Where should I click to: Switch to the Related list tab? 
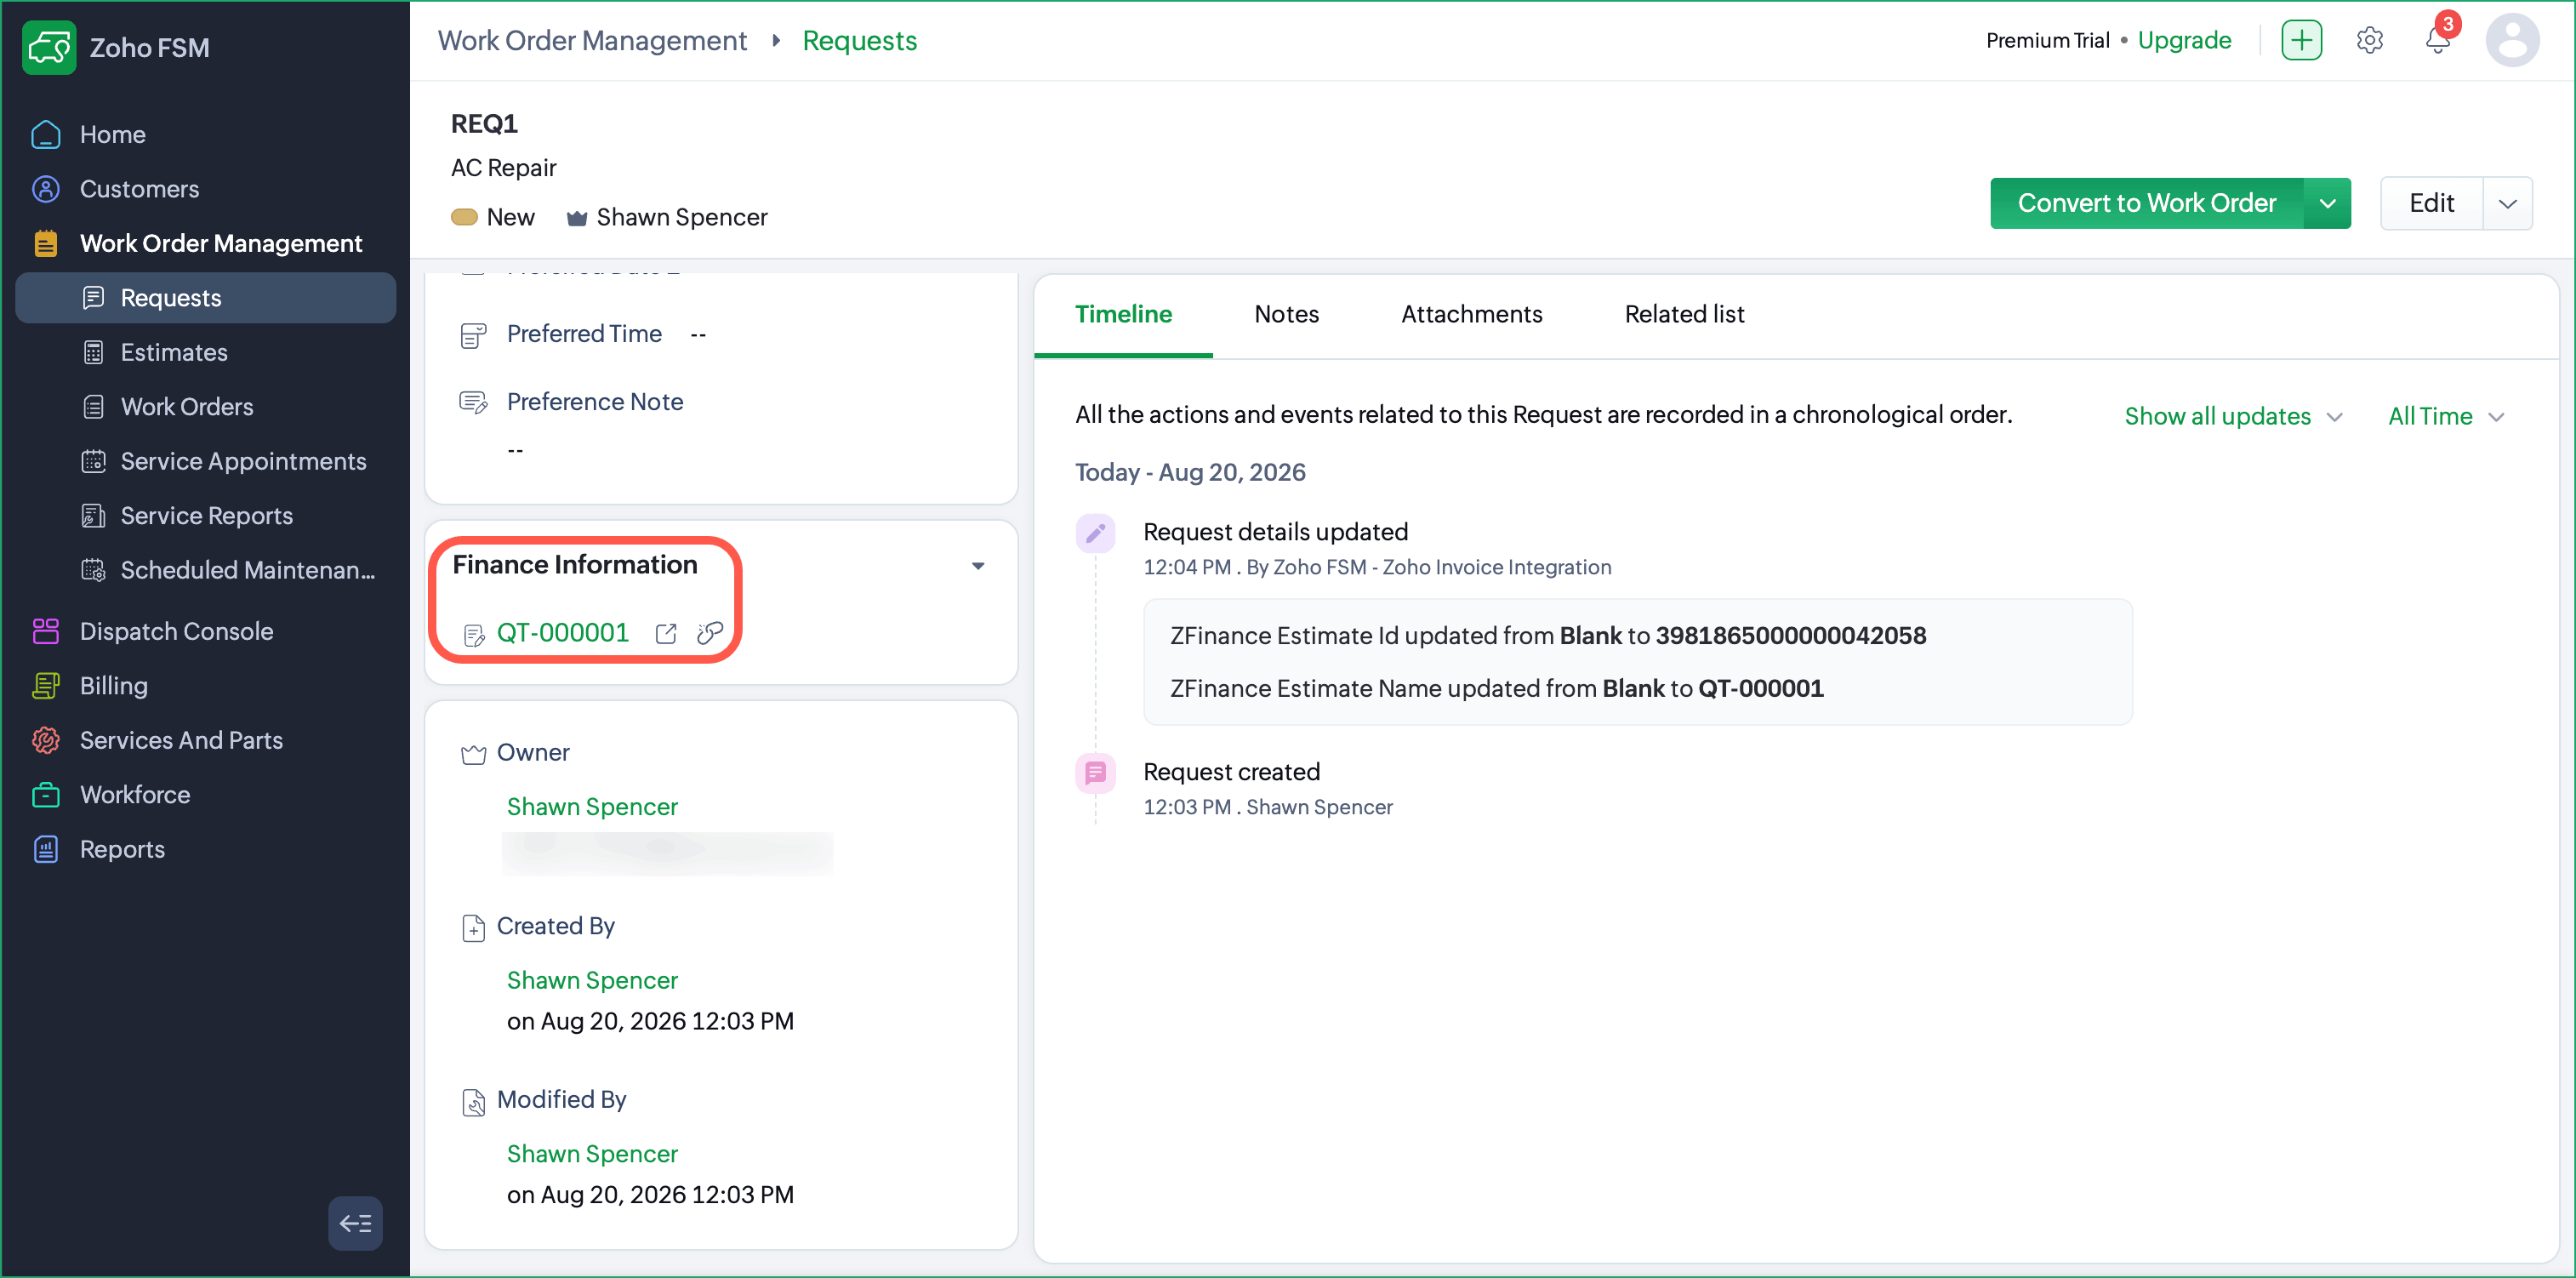pos(1684,314)
